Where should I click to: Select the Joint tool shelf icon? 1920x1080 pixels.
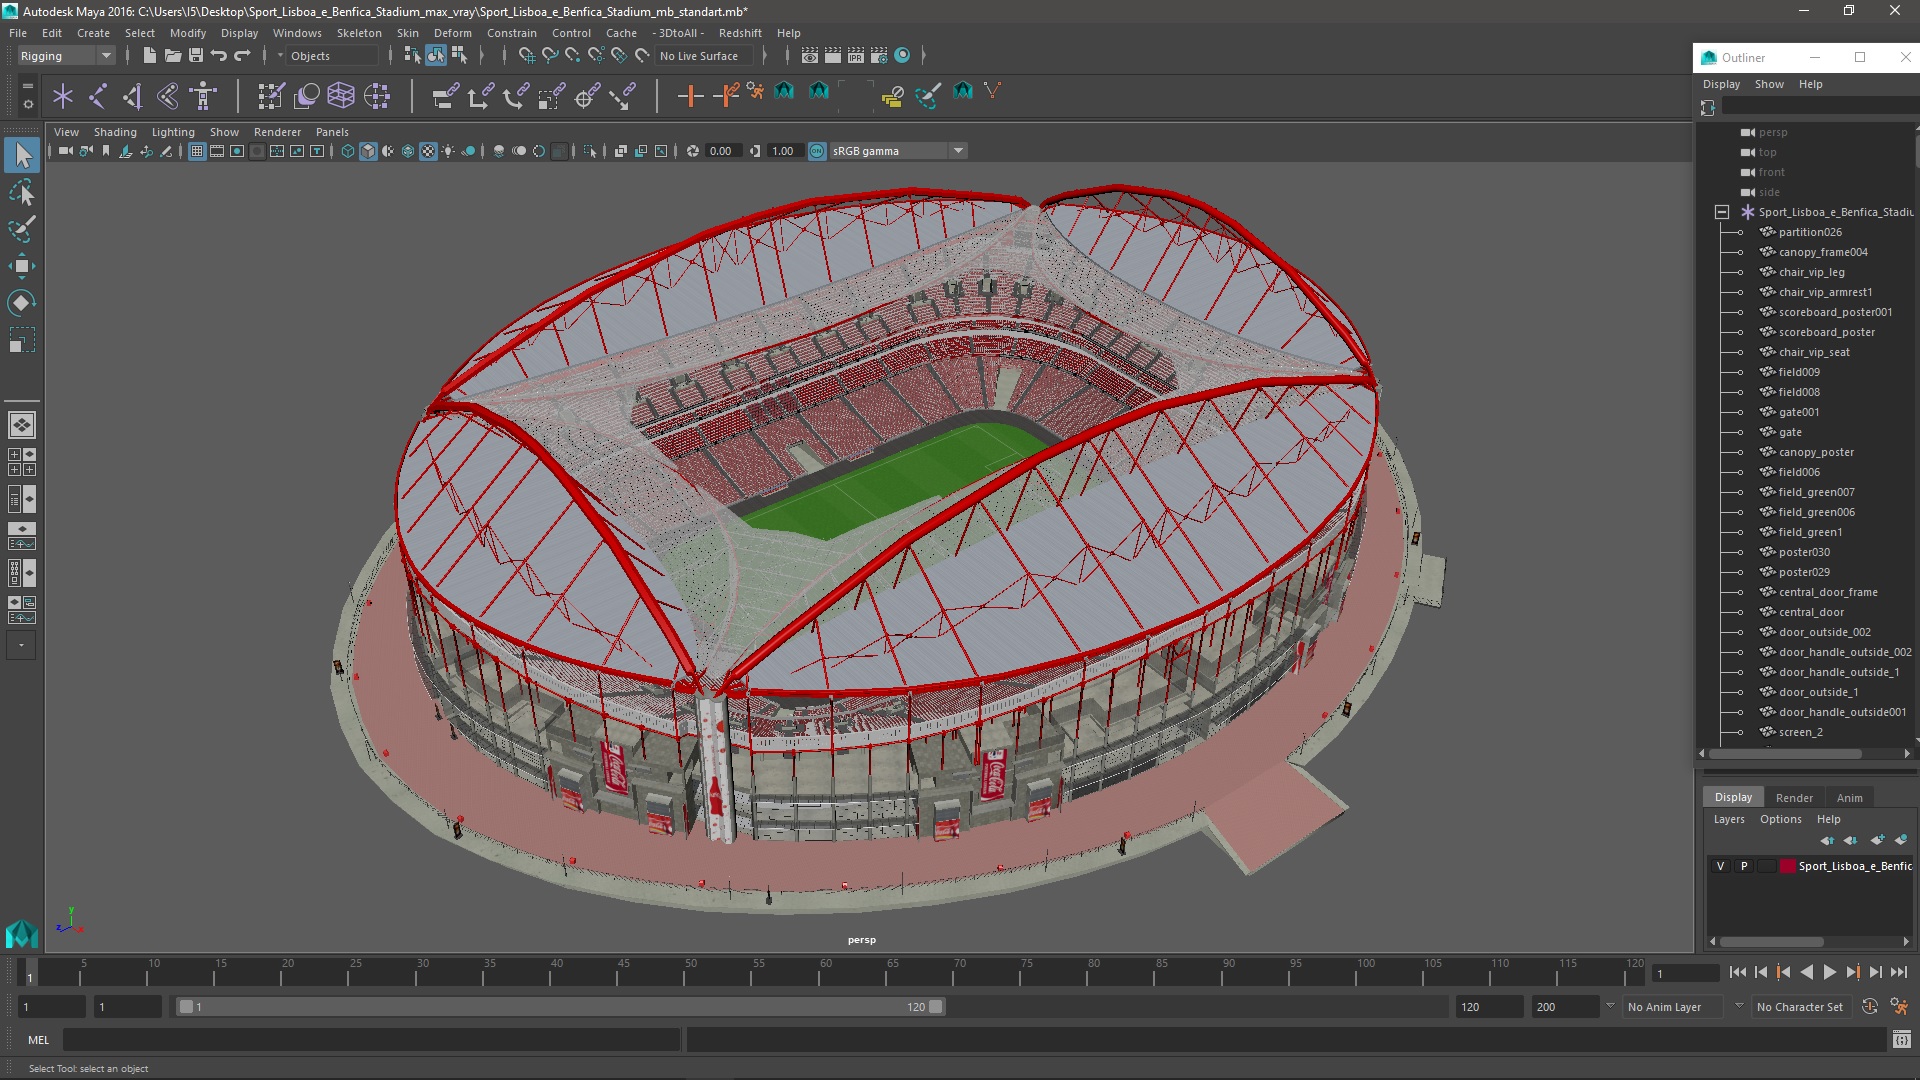(98, 96)
